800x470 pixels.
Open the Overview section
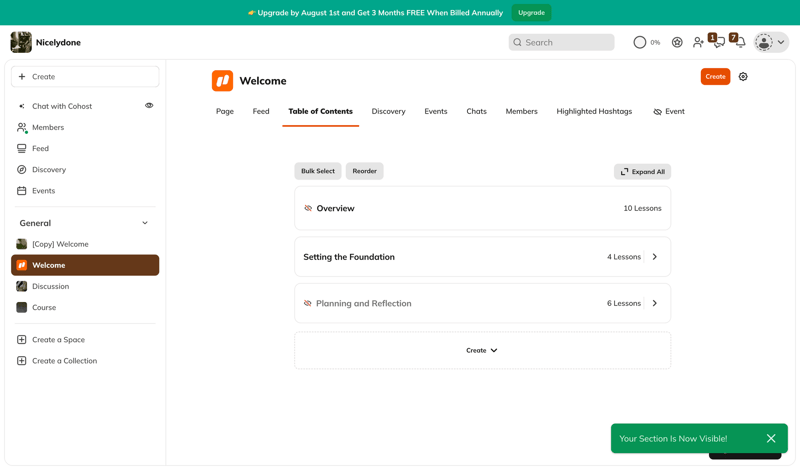coord(482,208)
